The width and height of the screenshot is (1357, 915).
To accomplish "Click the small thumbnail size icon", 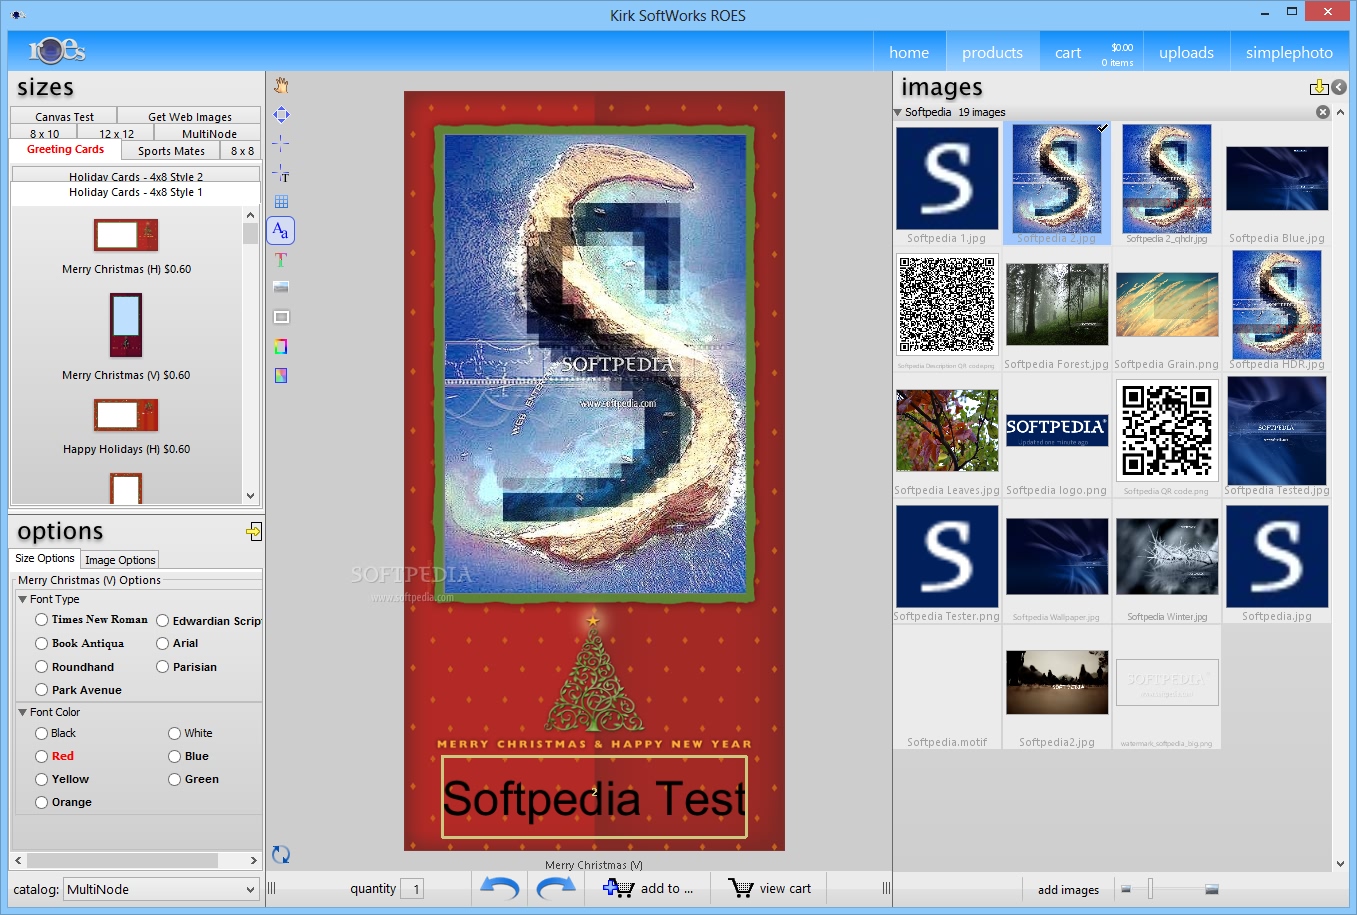I will pos(1126,889).
